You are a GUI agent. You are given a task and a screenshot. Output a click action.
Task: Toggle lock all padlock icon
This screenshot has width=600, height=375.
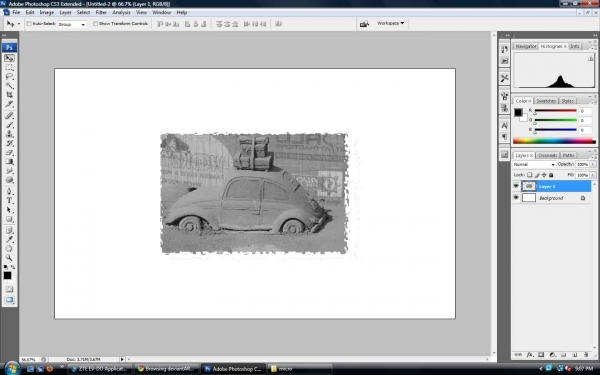[x=551, y=175]
